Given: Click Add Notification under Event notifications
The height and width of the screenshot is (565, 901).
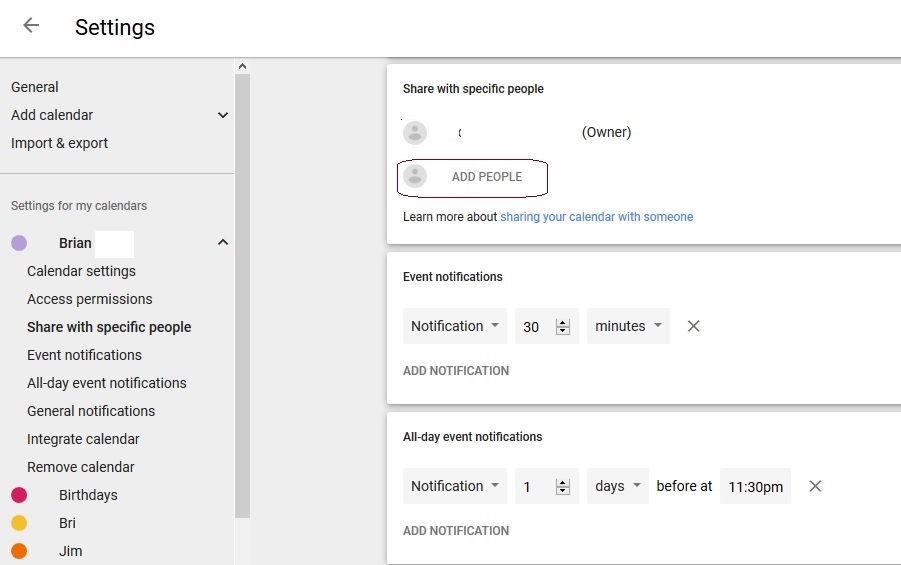Looking at the screenshot, I should (456, 371).
